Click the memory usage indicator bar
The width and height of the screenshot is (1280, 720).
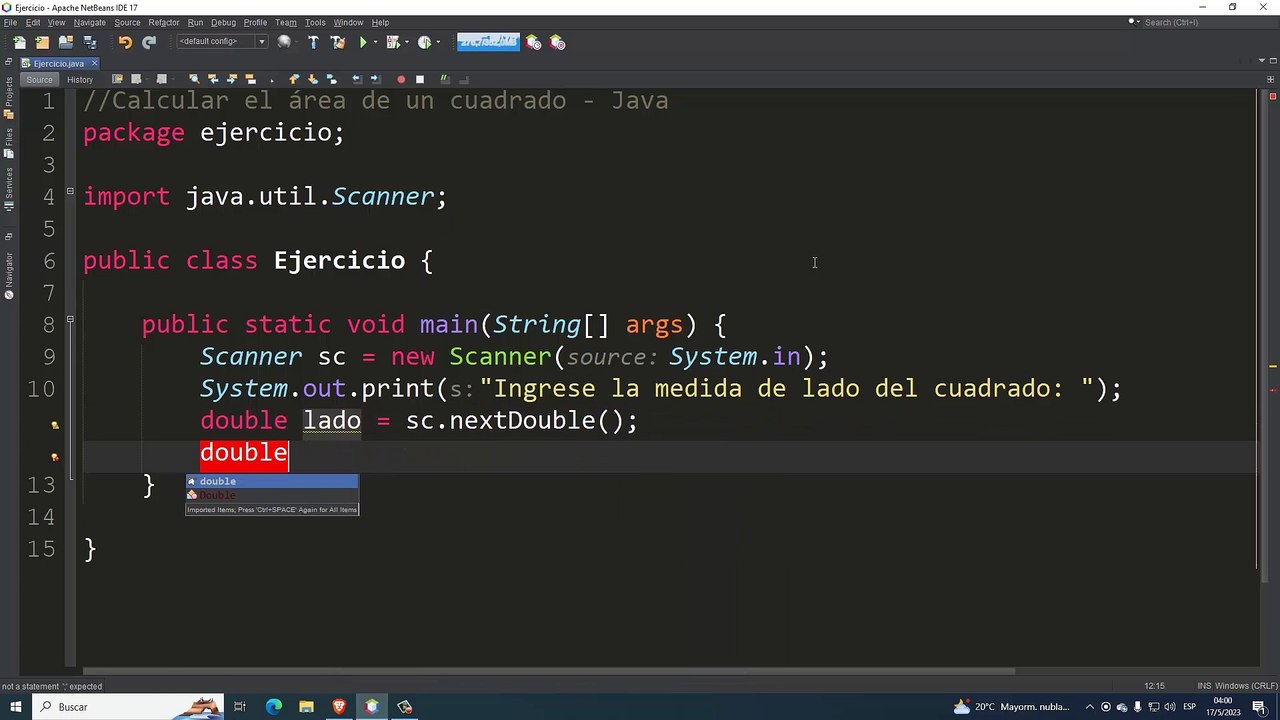coord(488,42)
